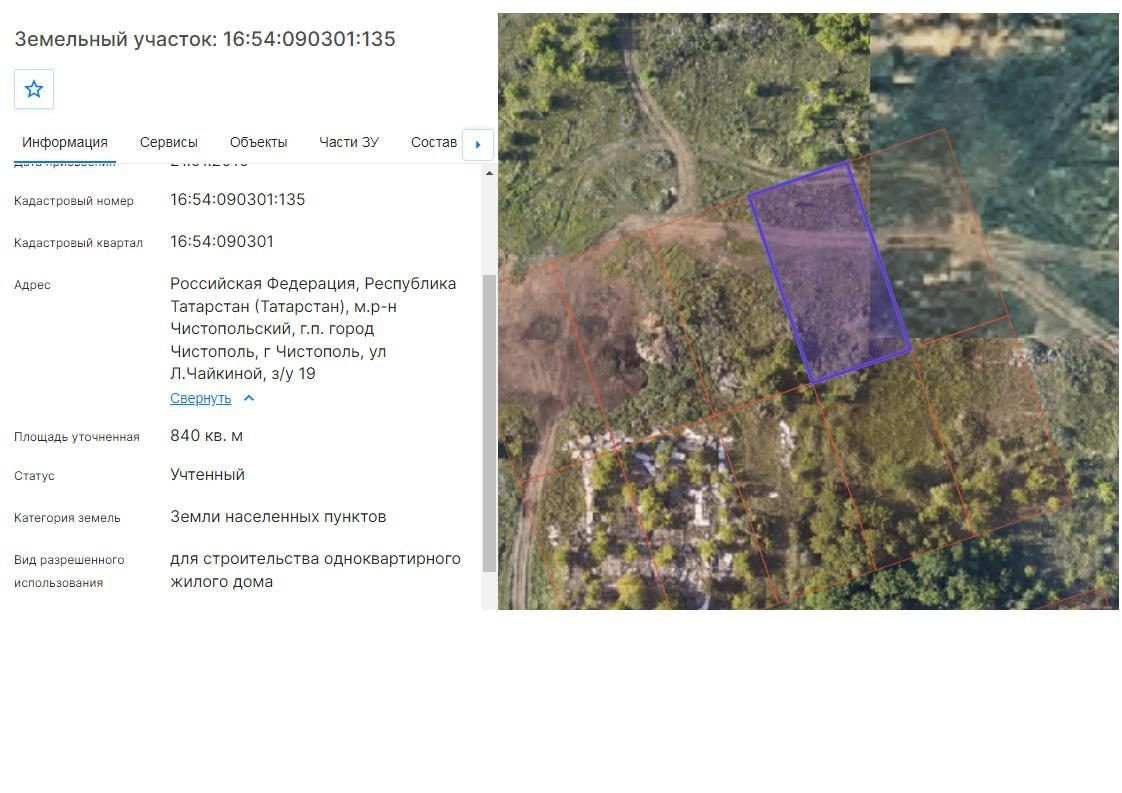
Task: Click the Кадастровый номер field label
Action: (74, 201)
